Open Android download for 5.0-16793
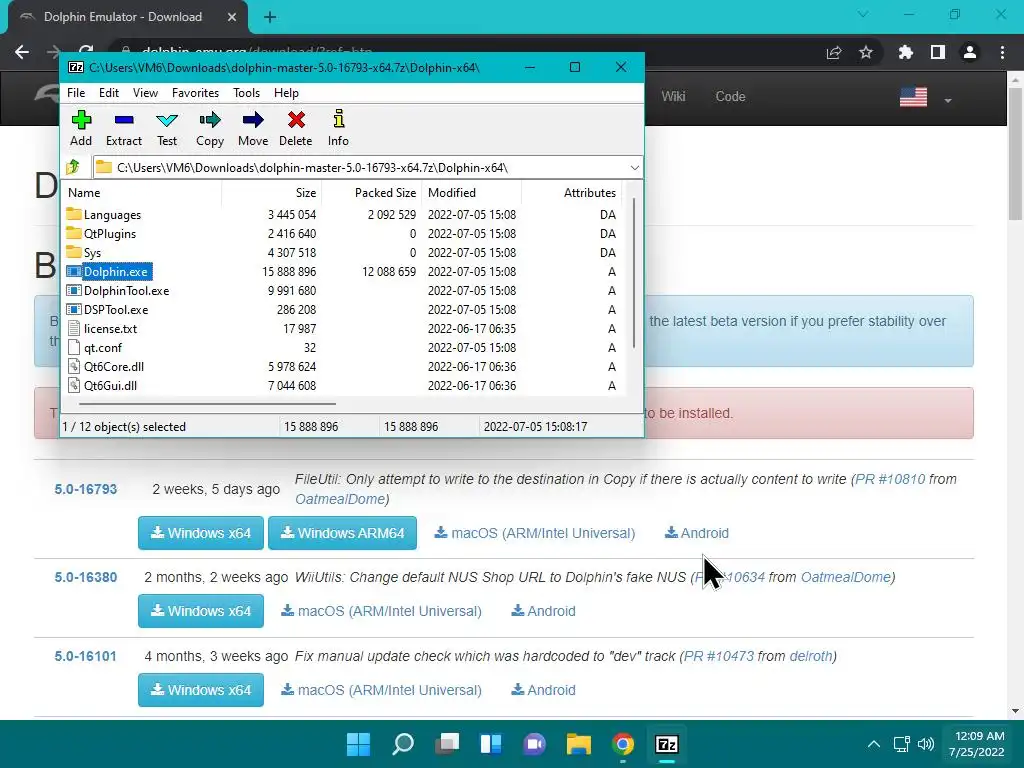1024x768 pixels. (697, 533)
